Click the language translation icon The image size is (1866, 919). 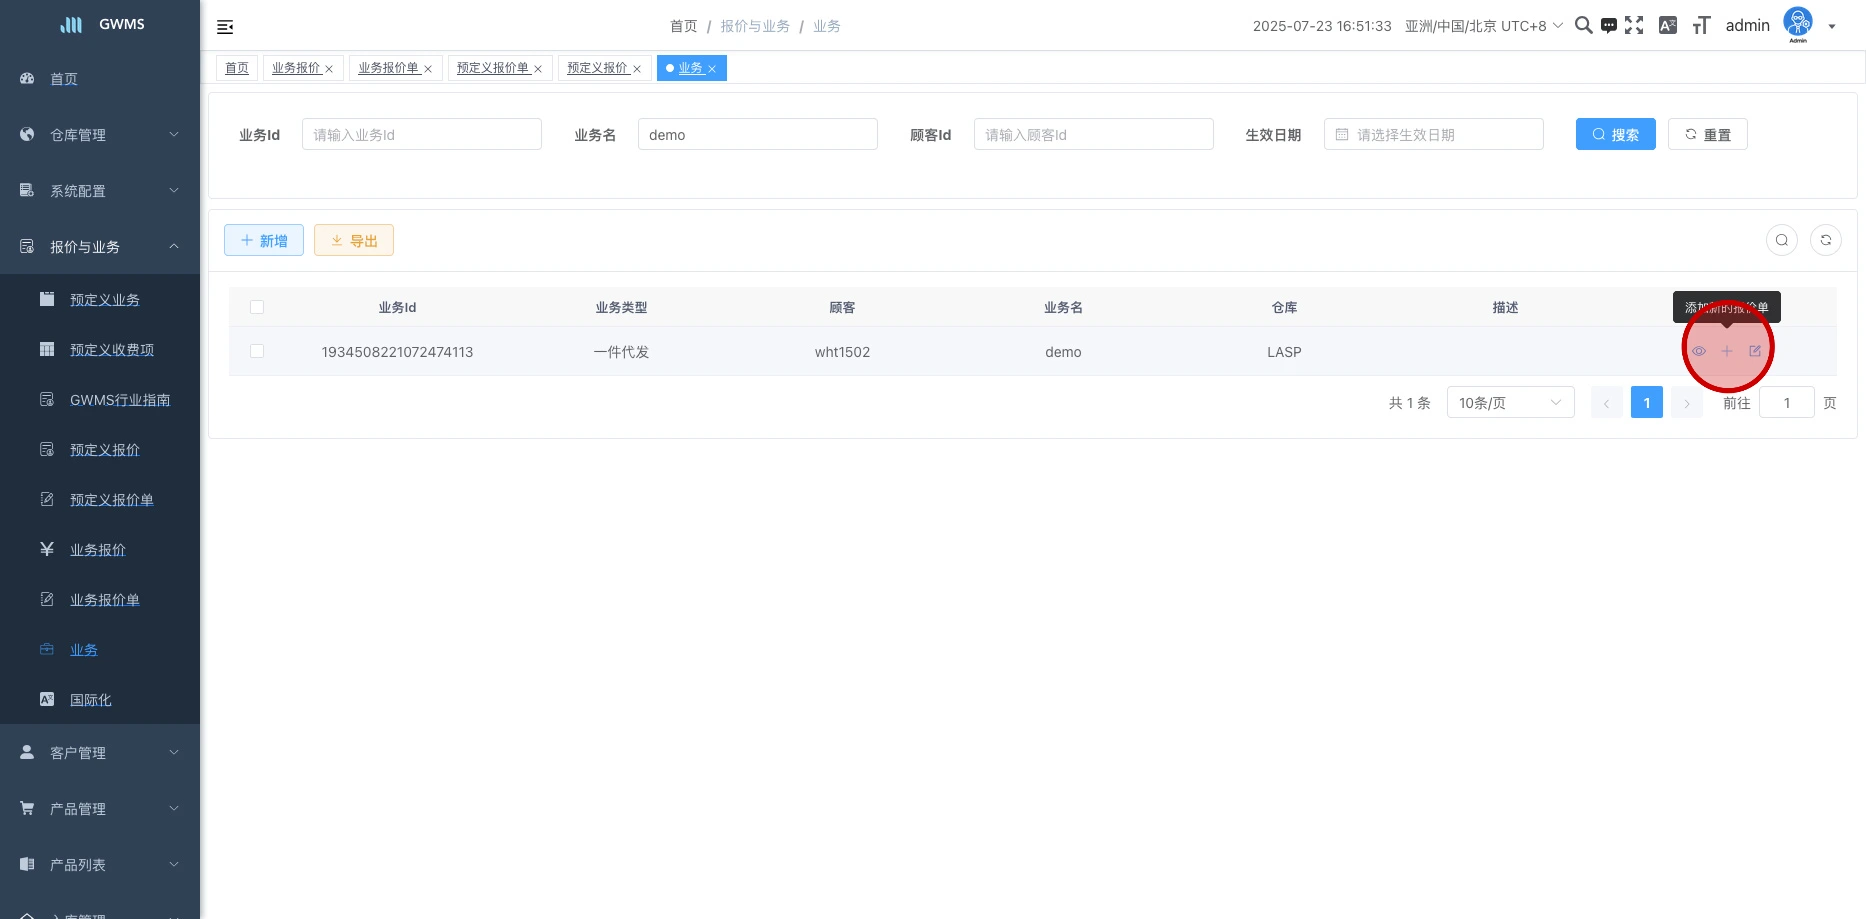click(1667, 26)
